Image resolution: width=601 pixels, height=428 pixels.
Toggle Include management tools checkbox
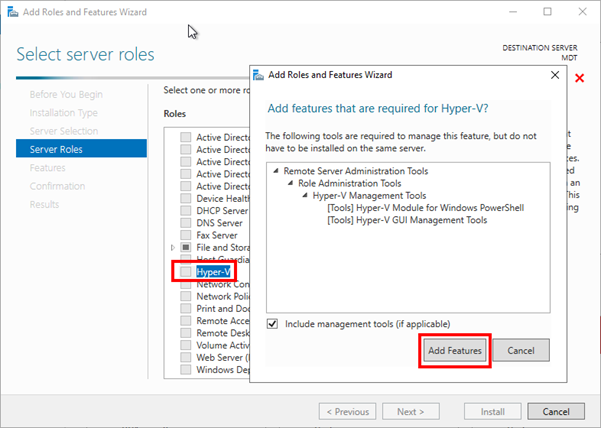[x=273, y=324]
